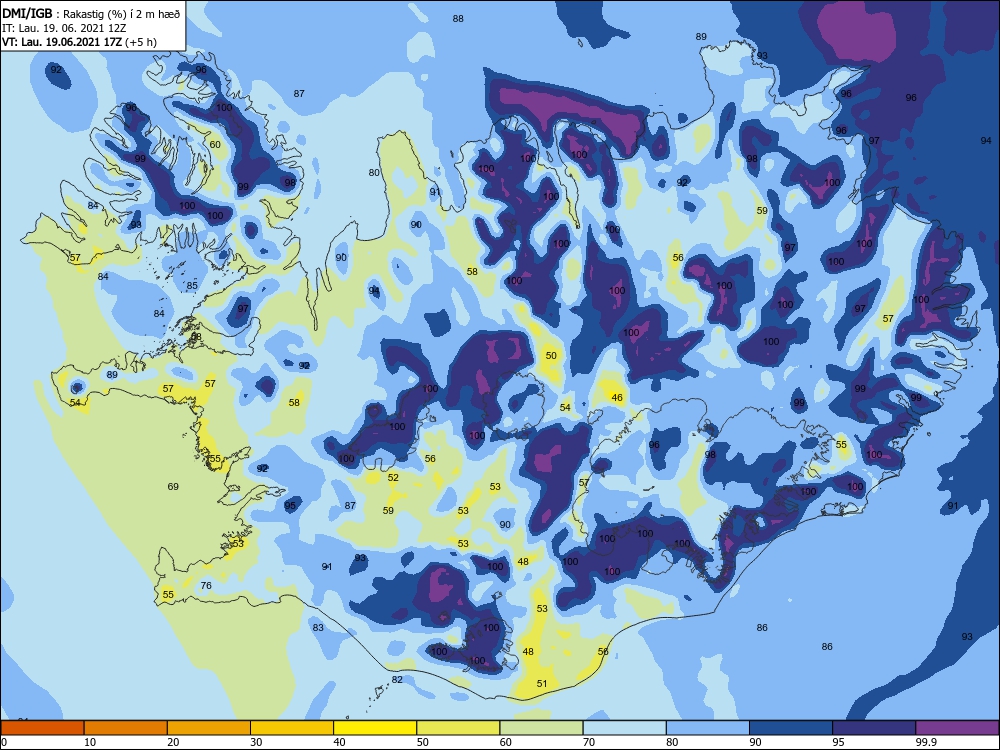The image size is (1000, 750).
Task: Click the humidity value '76' on the map
Action: [x=206, y=585]
